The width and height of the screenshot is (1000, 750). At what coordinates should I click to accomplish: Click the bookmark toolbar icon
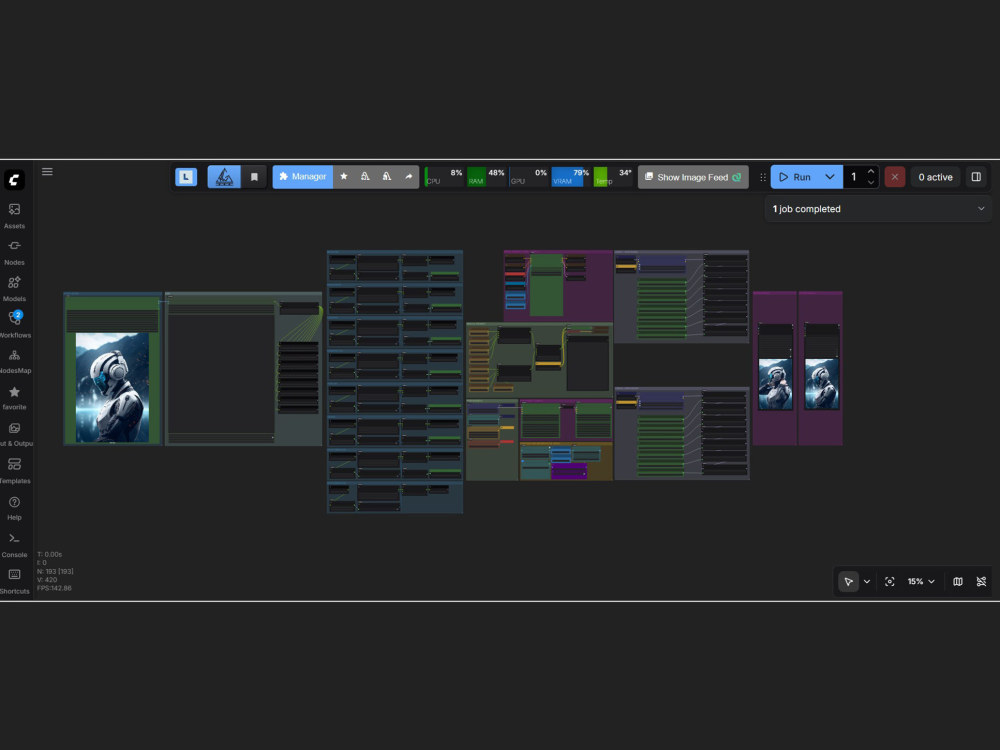point(254,177)
